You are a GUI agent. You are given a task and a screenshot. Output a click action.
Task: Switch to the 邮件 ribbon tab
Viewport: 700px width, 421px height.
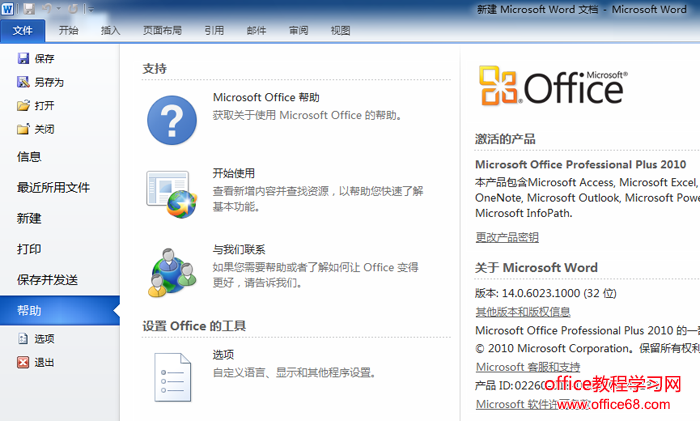click(256, 30)
